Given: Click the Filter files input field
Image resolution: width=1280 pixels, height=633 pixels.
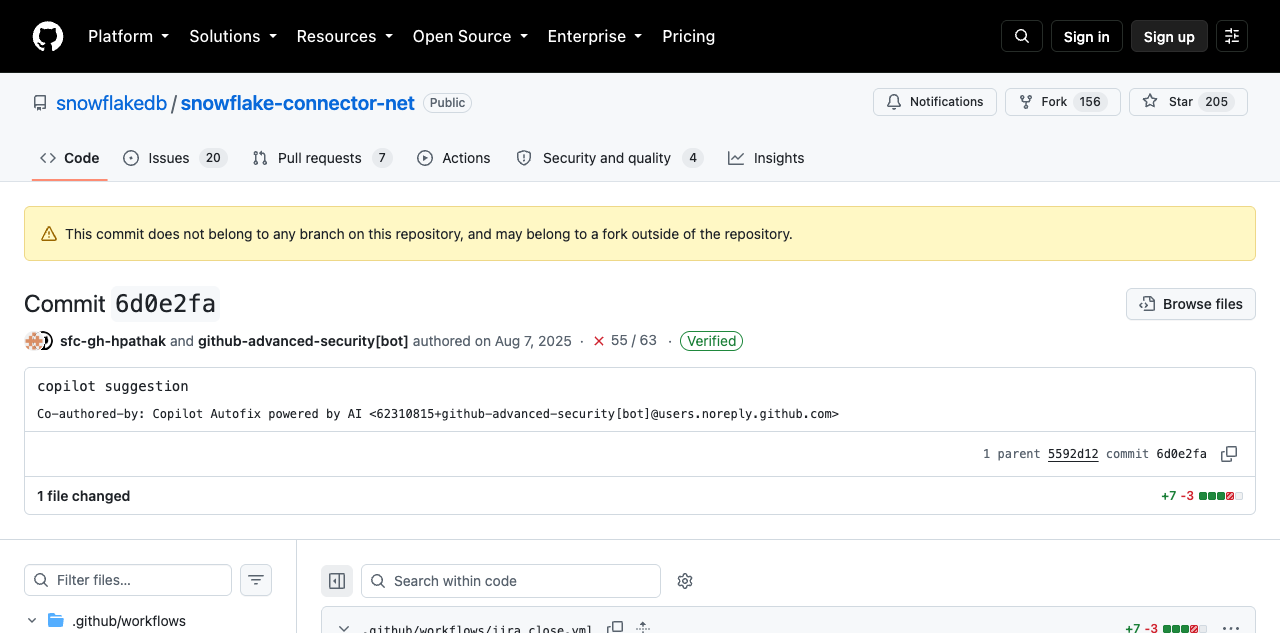Looking at the screenshot, I should pyautogui.click(x=128, y=580).
